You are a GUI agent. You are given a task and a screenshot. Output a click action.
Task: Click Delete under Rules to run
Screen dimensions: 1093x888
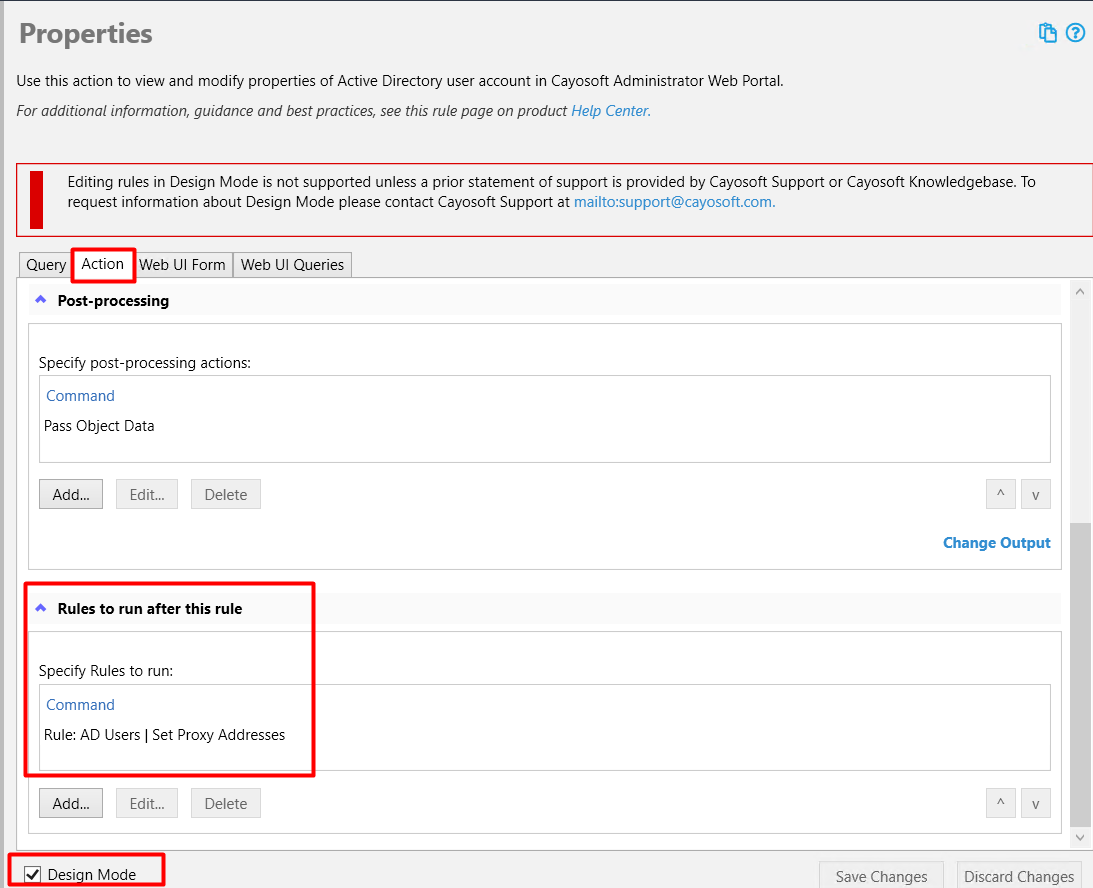coord(226,804)
